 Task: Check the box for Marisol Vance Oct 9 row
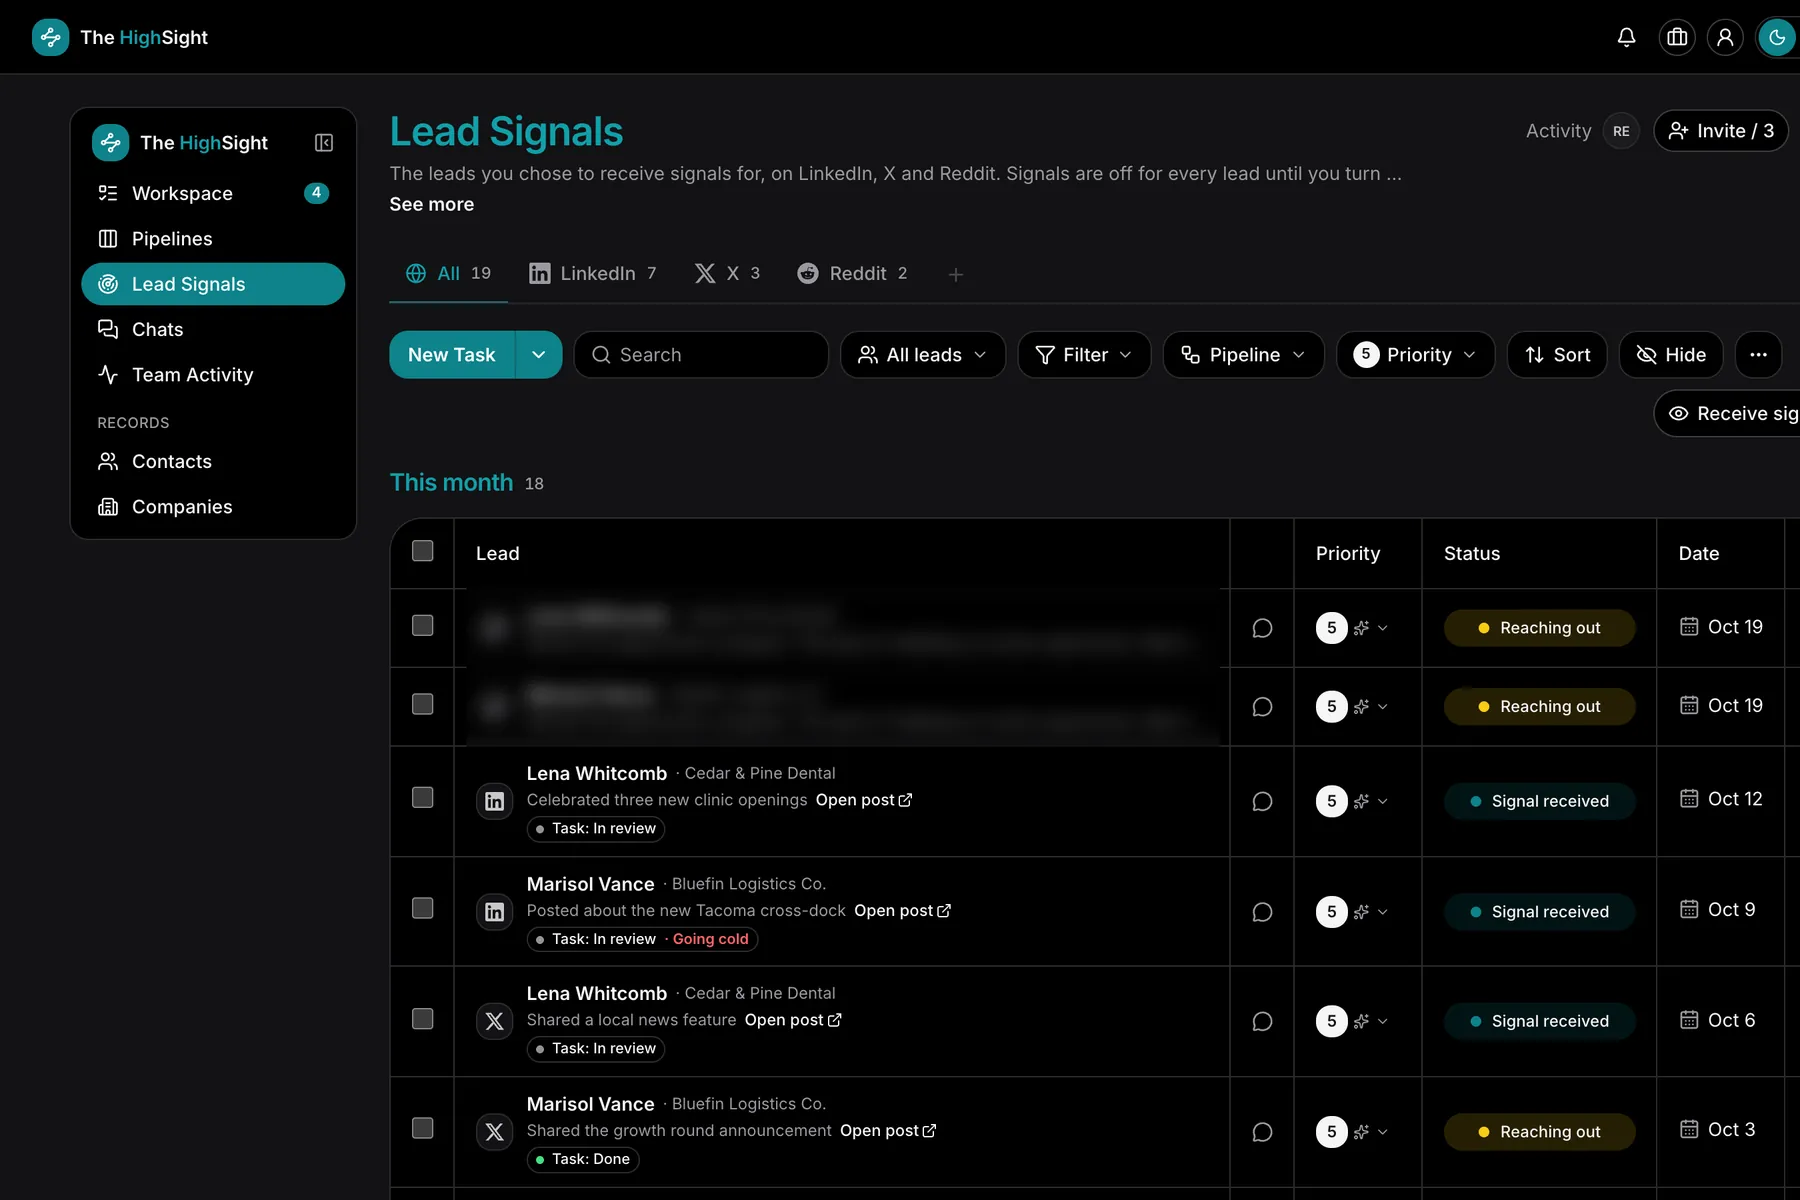[423, 908]
